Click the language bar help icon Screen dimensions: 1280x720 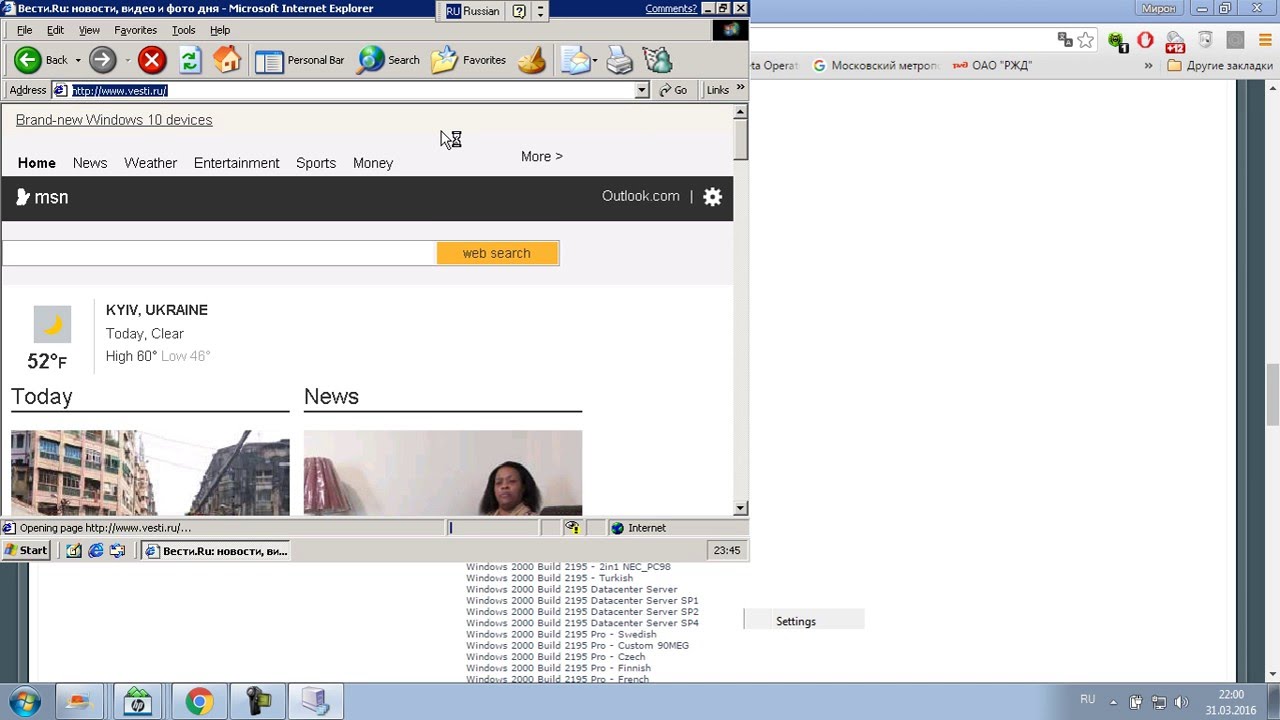(x=519, y=11)
